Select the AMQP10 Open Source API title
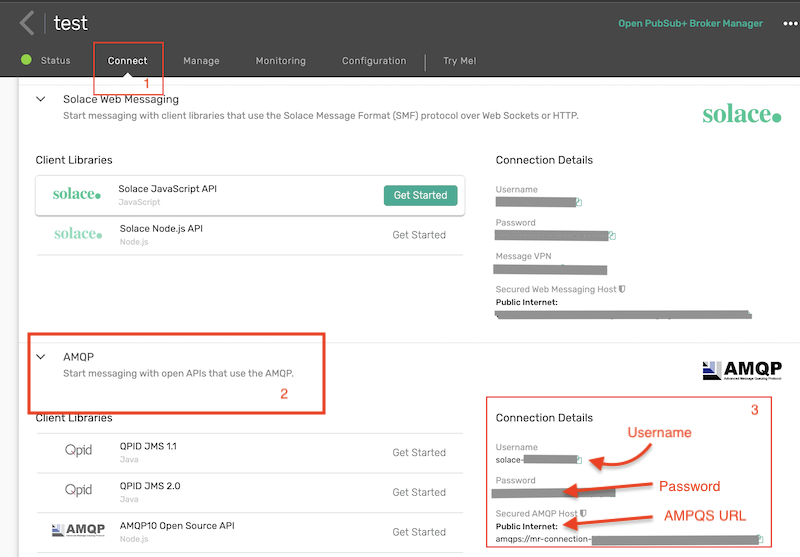The width and height of the screenshot is (800, 557). click(177, 526)
